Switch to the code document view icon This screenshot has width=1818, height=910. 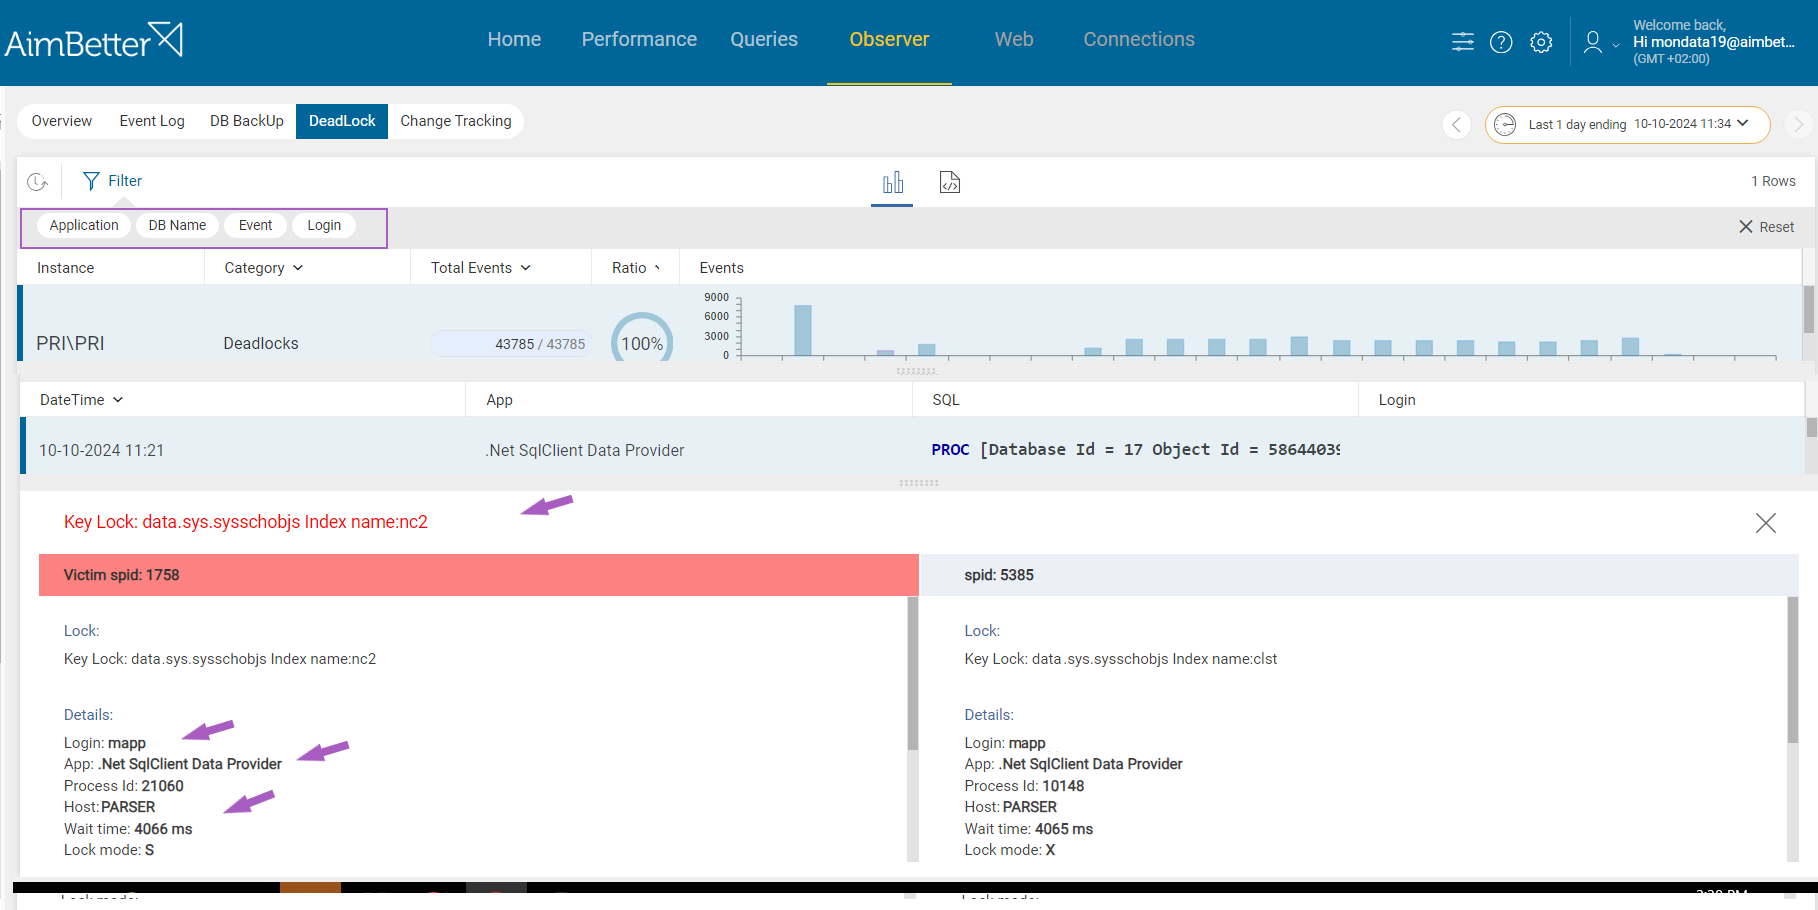click(x=949, y=182)
